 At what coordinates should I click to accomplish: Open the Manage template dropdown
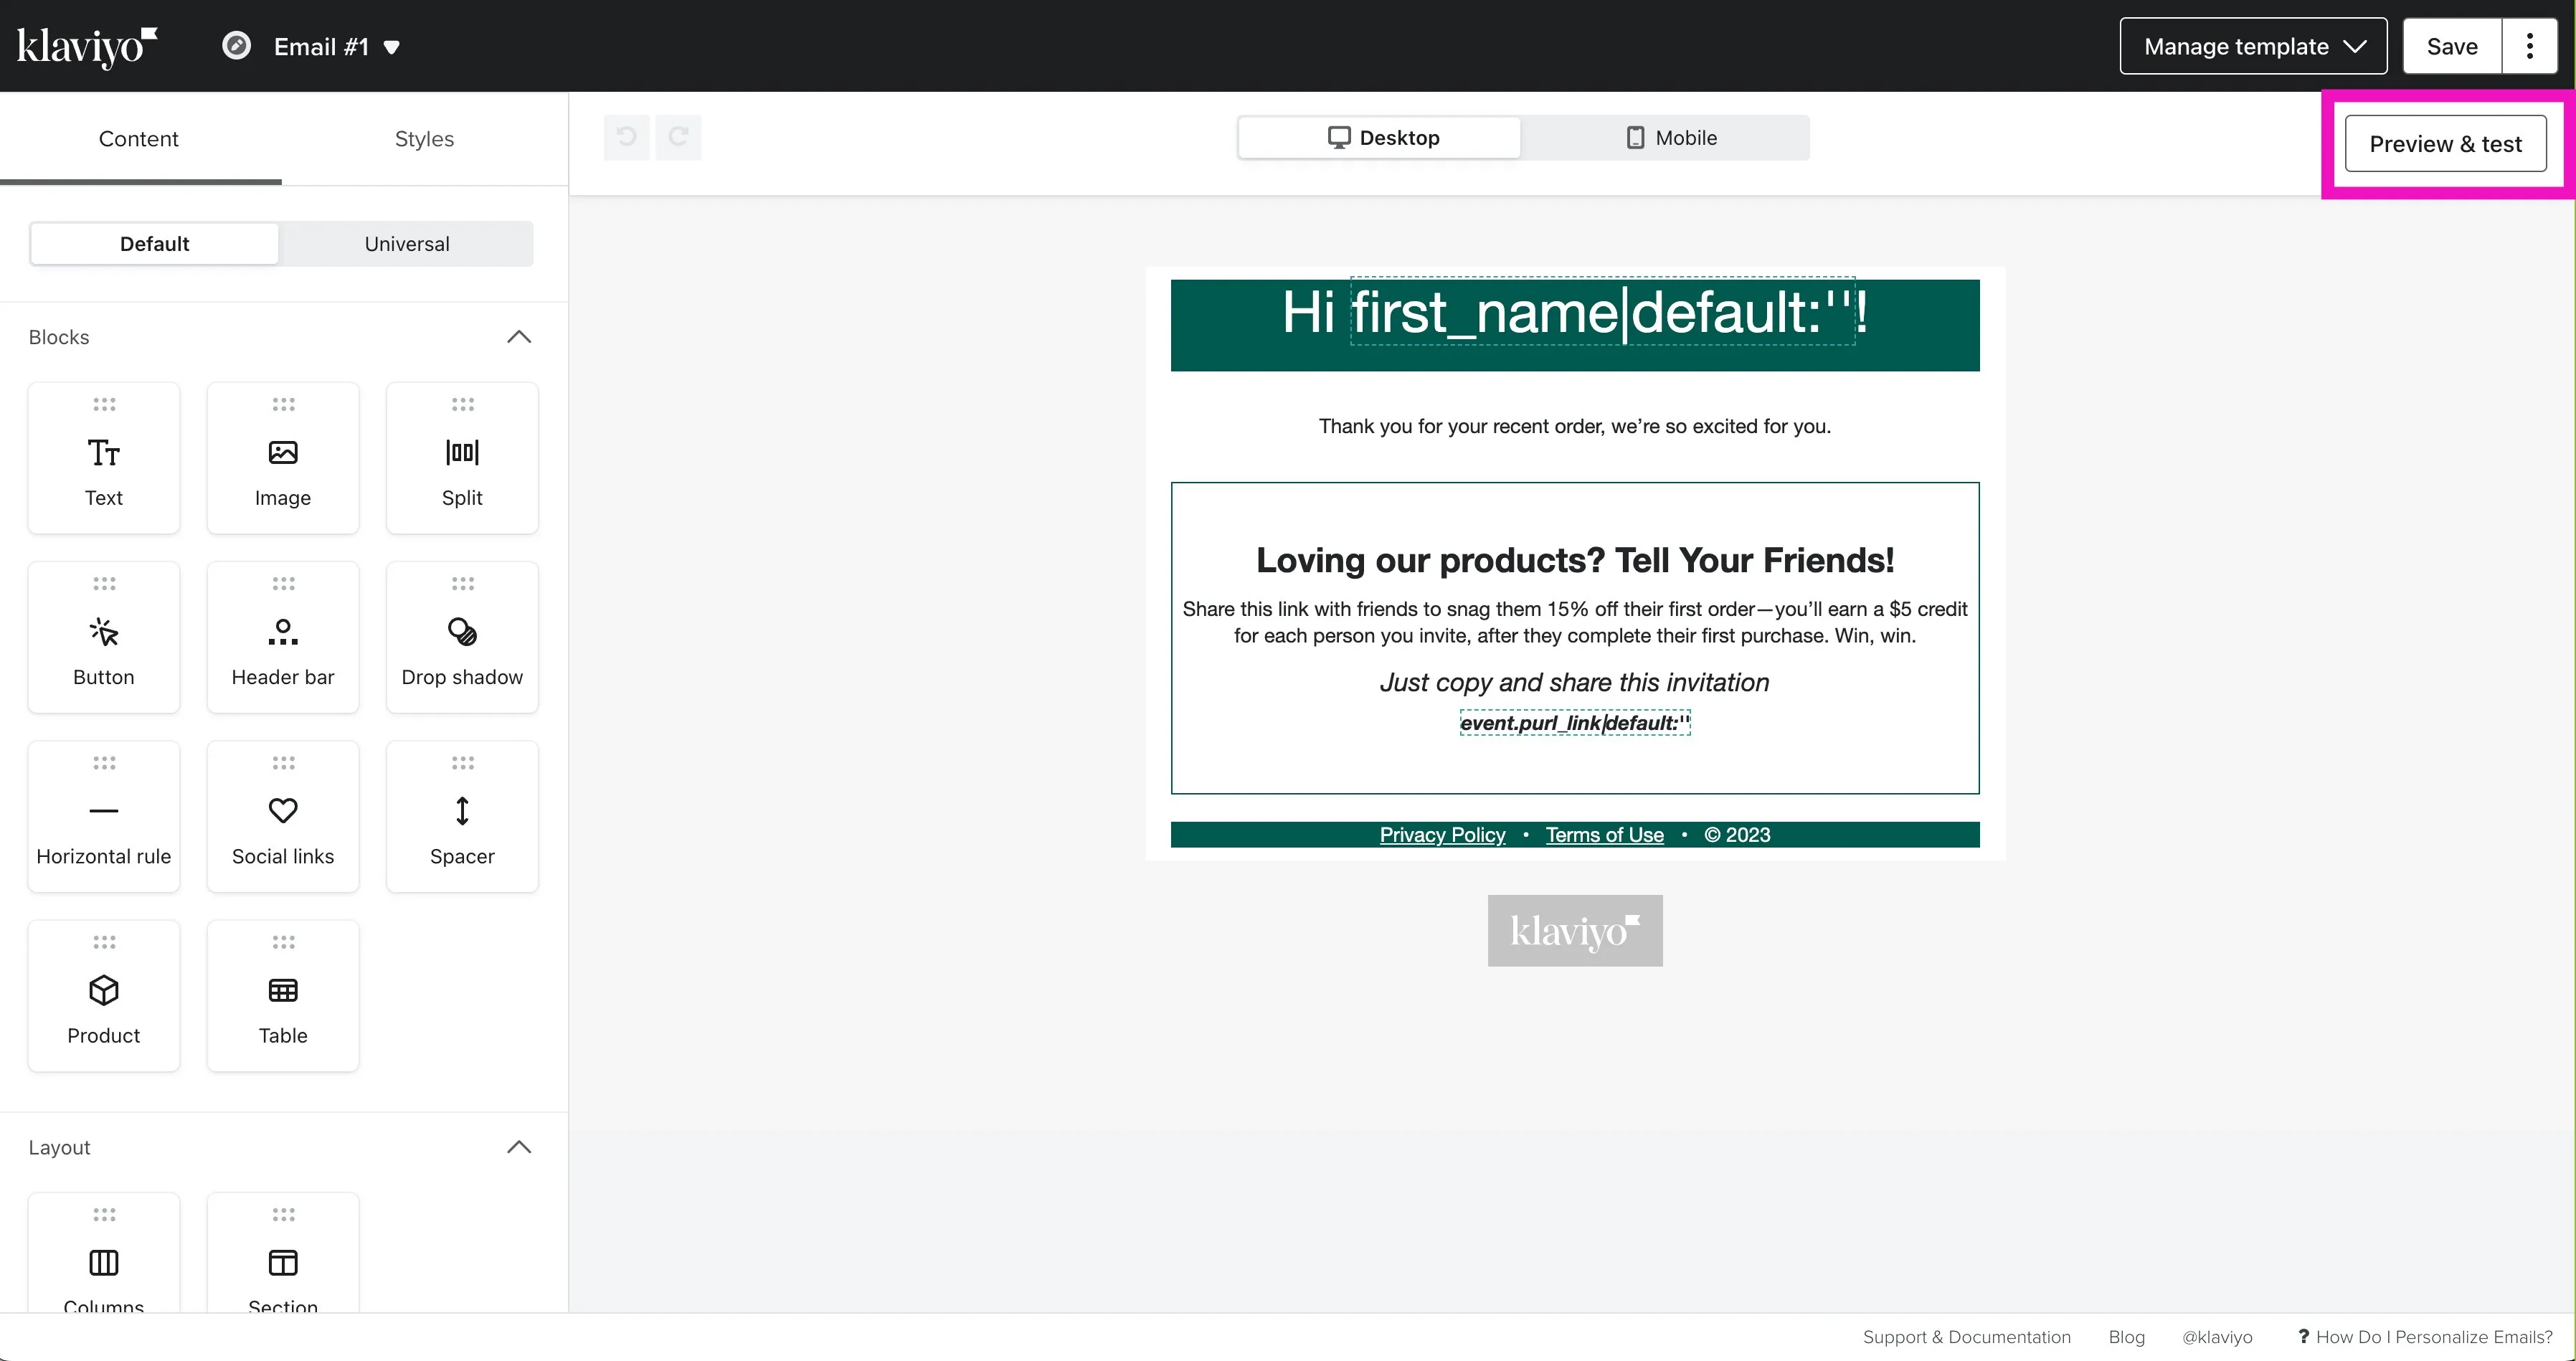pyautogui.click(x=2253, y=46)
